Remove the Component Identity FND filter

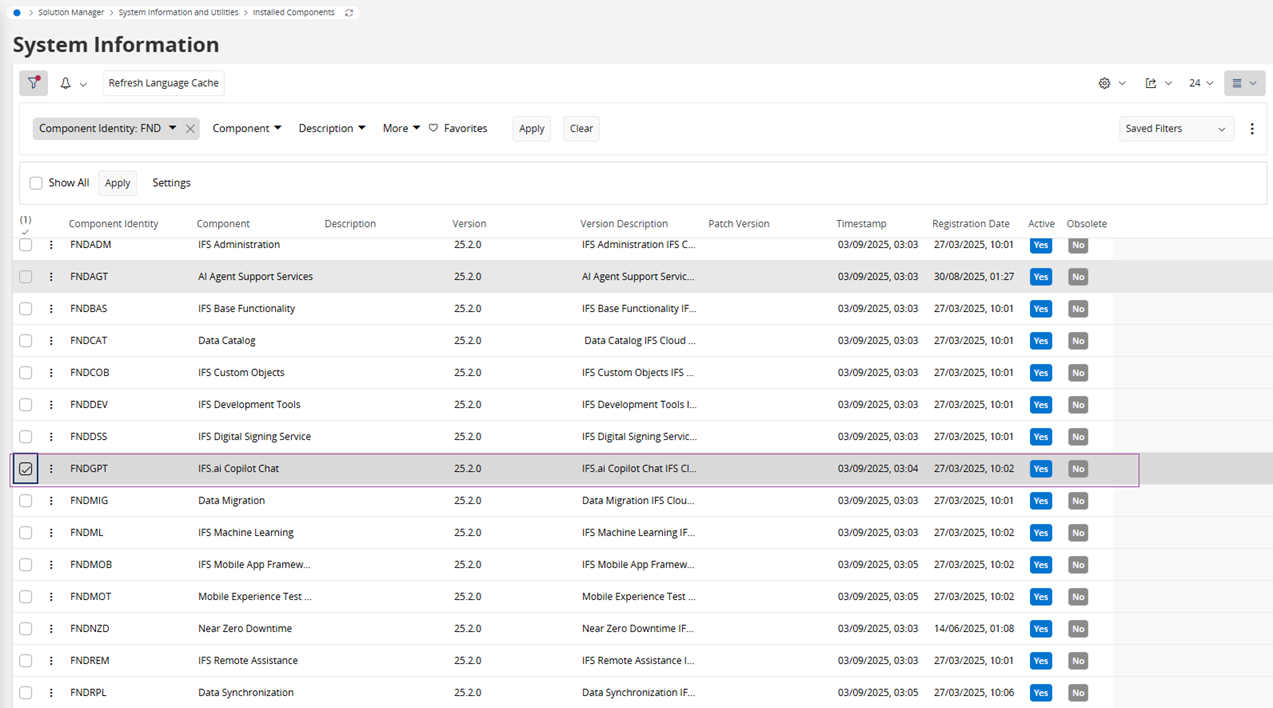pos(190,129)
